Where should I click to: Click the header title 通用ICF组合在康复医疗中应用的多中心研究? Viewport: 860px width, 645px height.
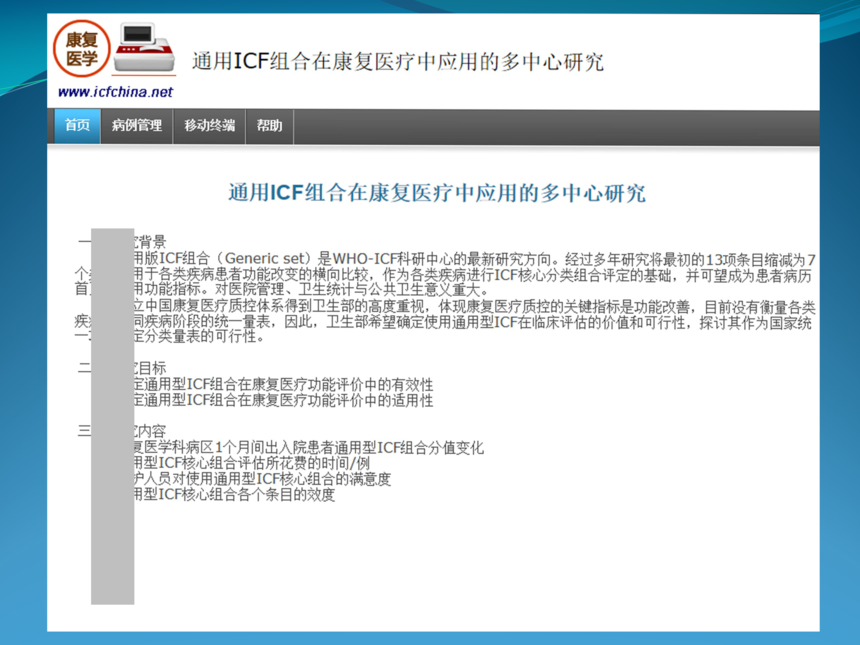click(398, 61)
